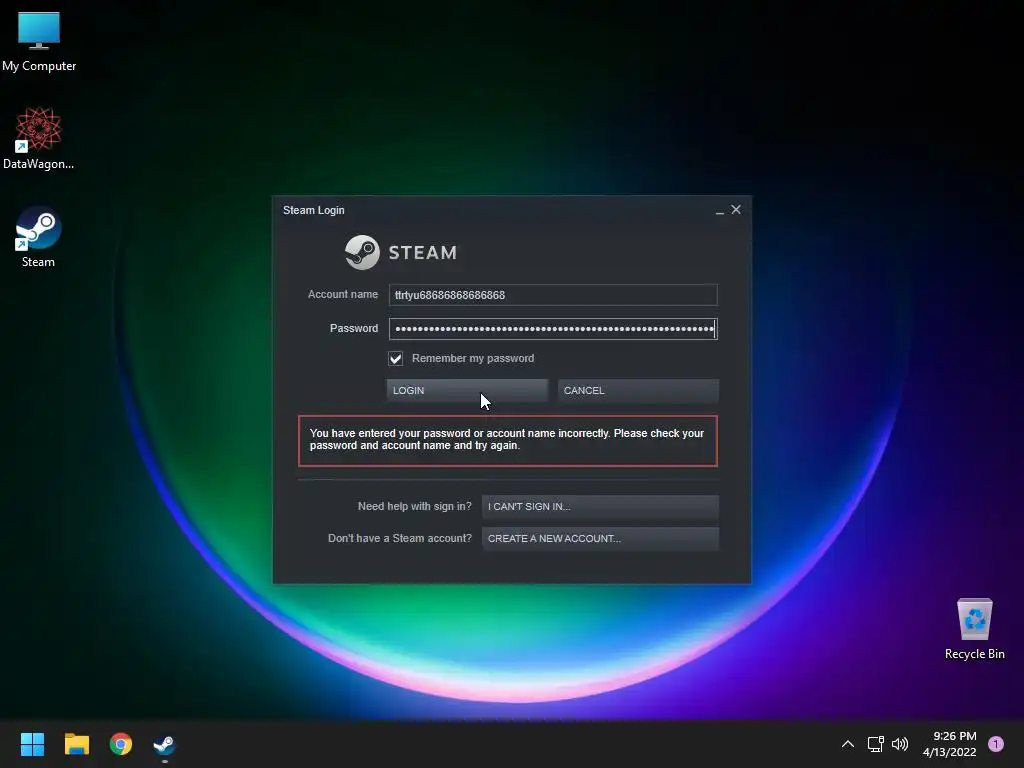
Task: Click the incorrect password error message
Action: tap(507, 441)
